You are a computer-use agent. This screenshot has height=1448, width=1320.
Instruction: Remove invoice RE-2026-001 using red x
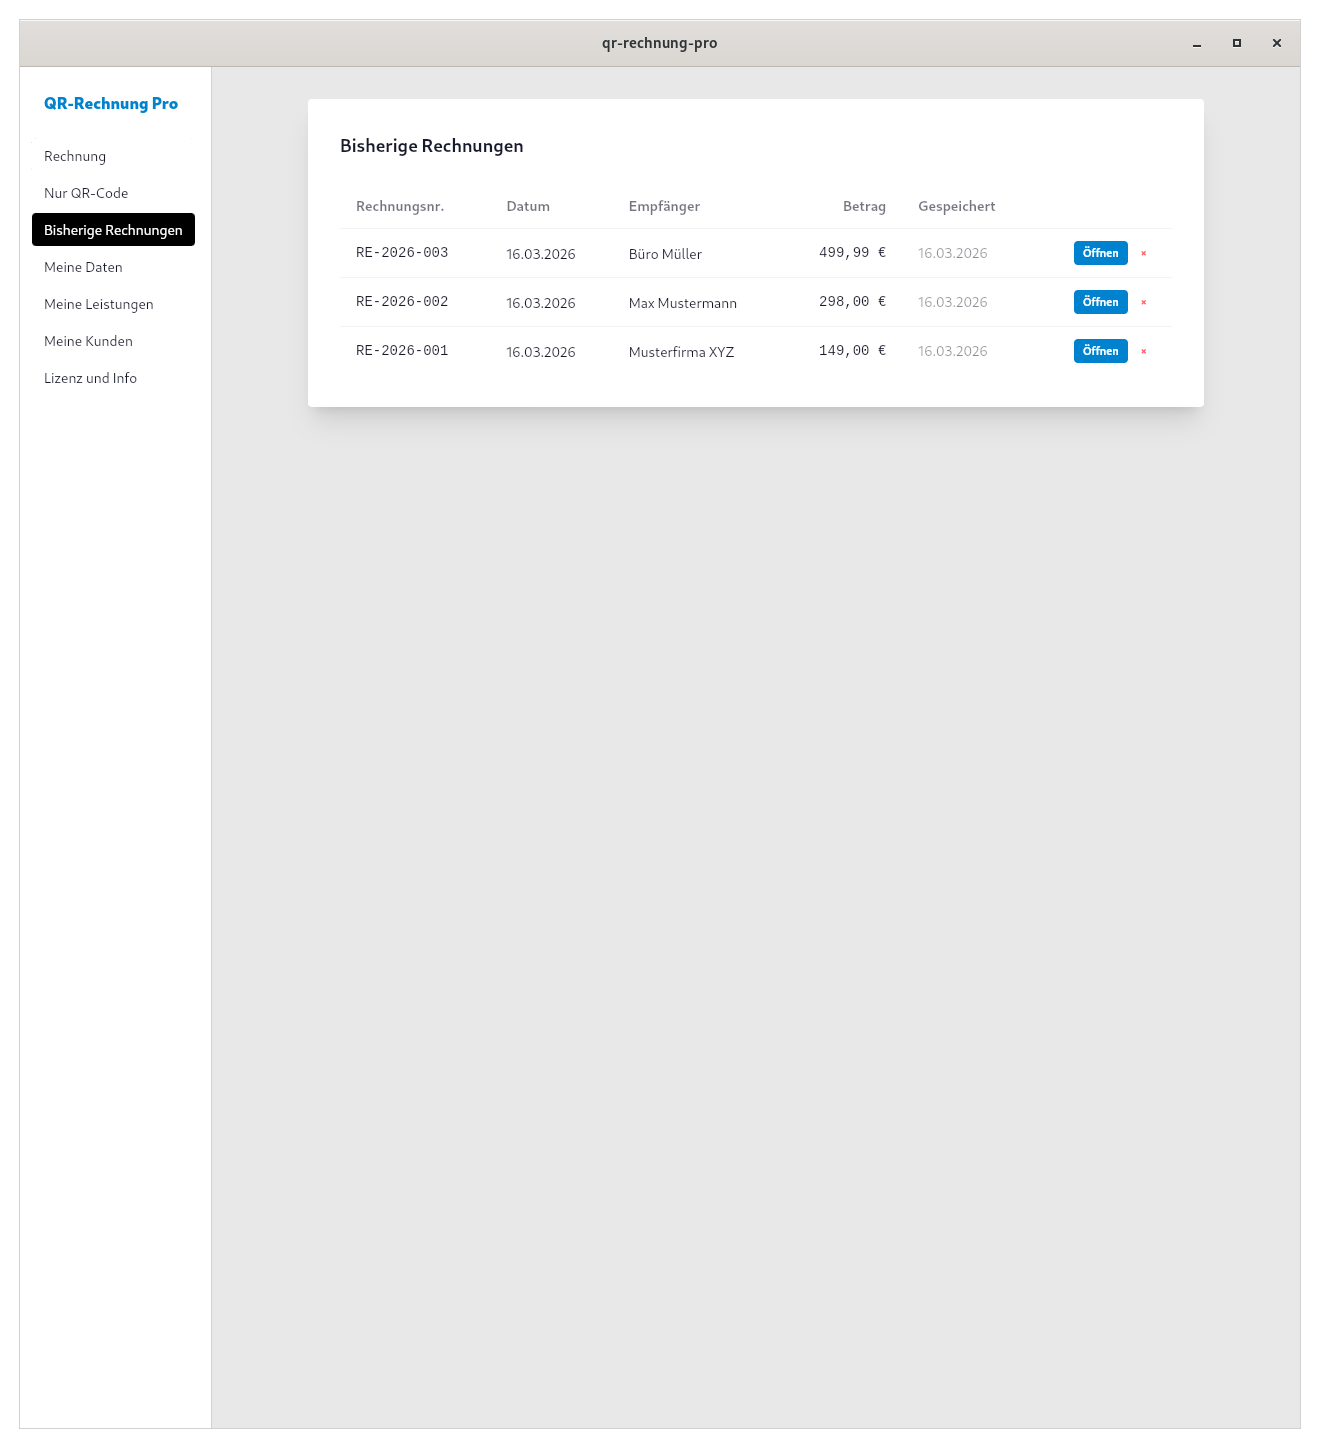[x=1143, y=352]
